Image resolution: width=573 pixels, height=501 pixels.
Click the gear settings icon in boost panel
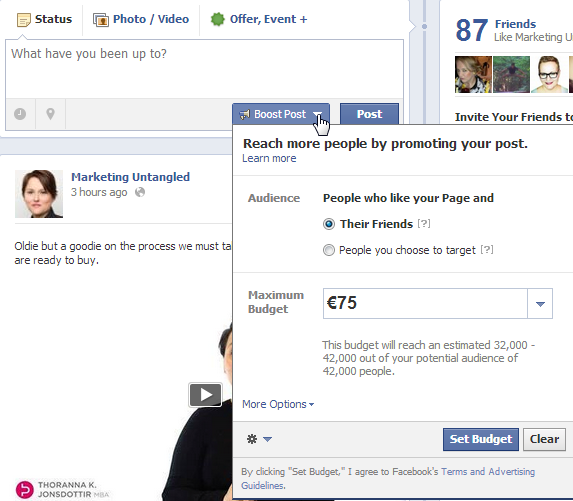pos(252,439)
